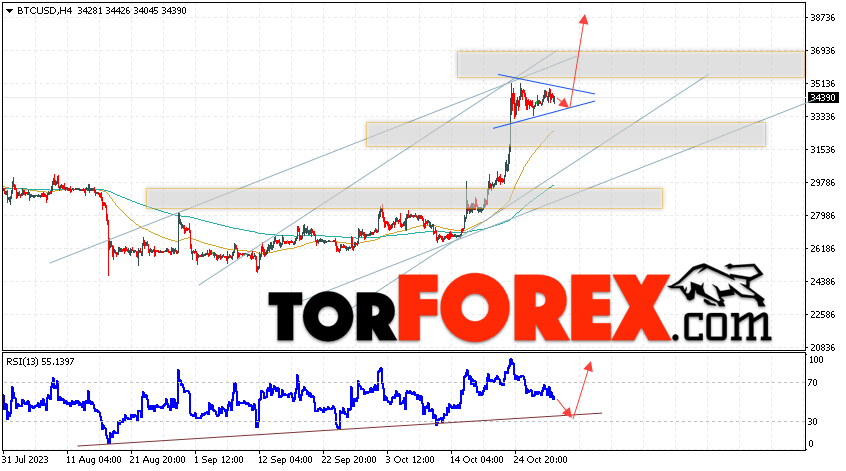Click the 12 Sep 04:00 time label
The height and width of the screenshot is (471, 846).
[x=285, y=460]
